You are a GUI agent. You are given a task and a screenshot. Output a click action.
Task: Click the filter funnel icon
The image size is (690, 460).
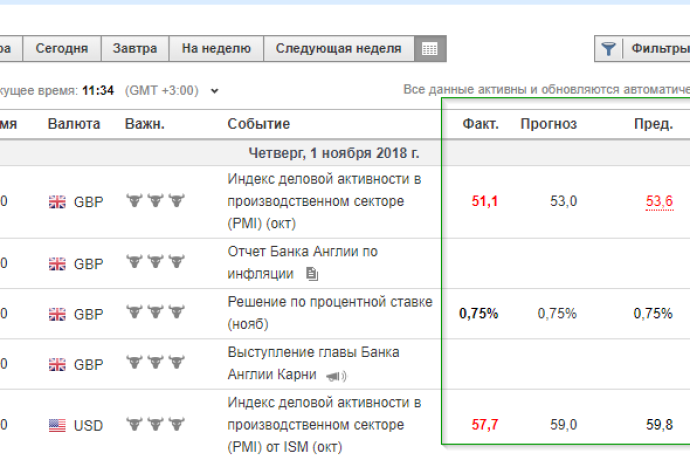(x=608, y=48)
